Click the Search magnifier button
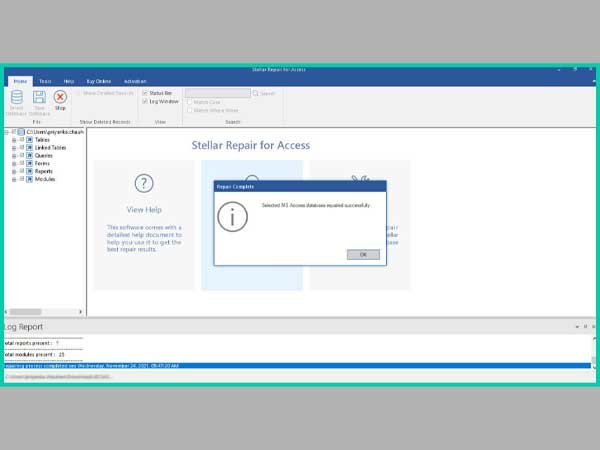The width and height of the screenshot is (600, 450). coord(264,93)
